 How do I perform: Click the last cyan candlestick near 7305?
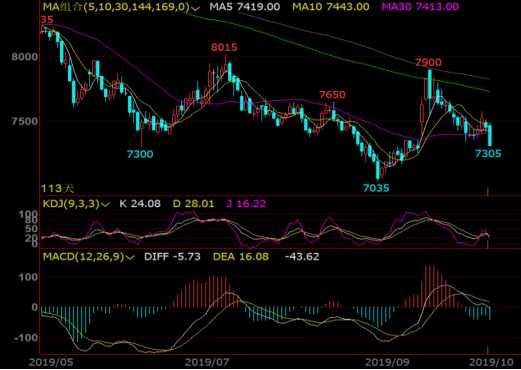tap(490, 135)
